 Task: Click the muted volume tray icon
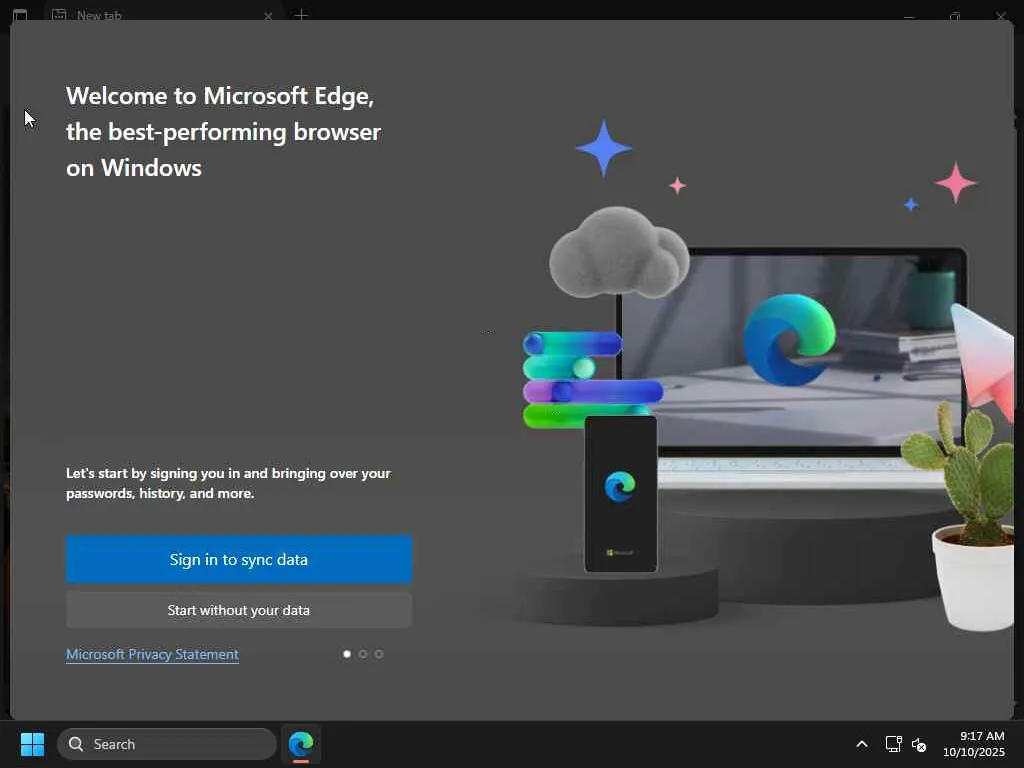click(x=919, y=744)
